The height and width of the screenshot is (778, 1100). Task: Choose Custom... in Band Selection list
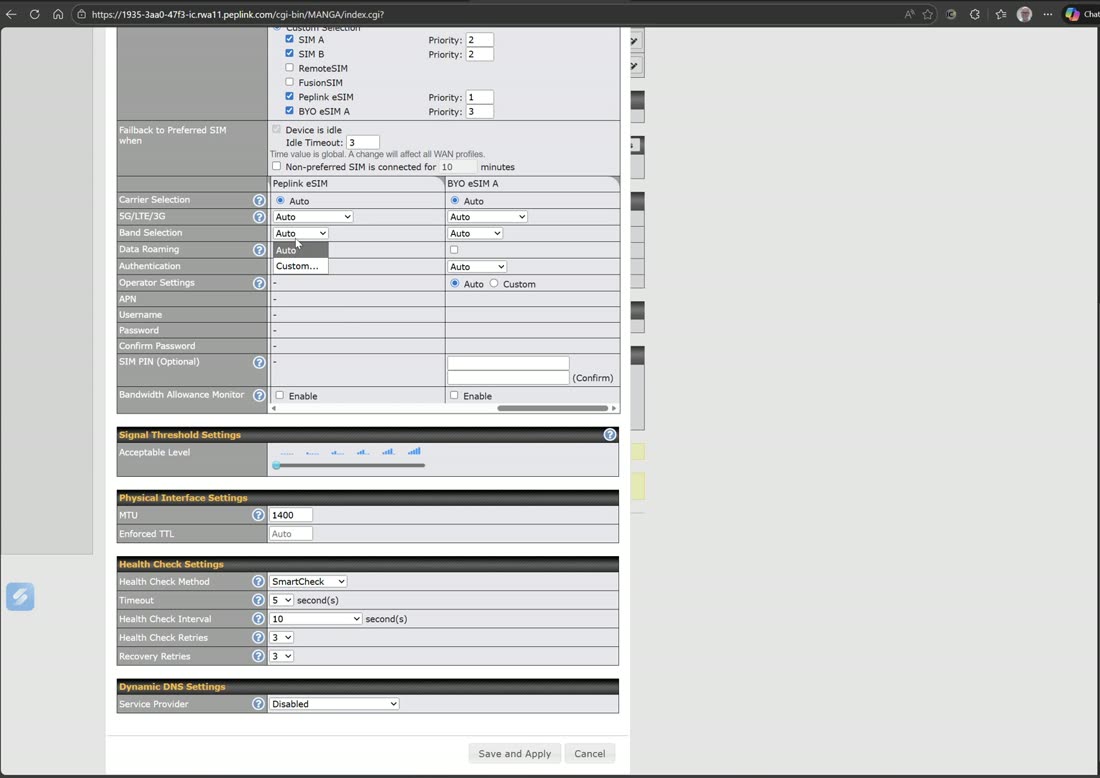[x=300, y=266]
